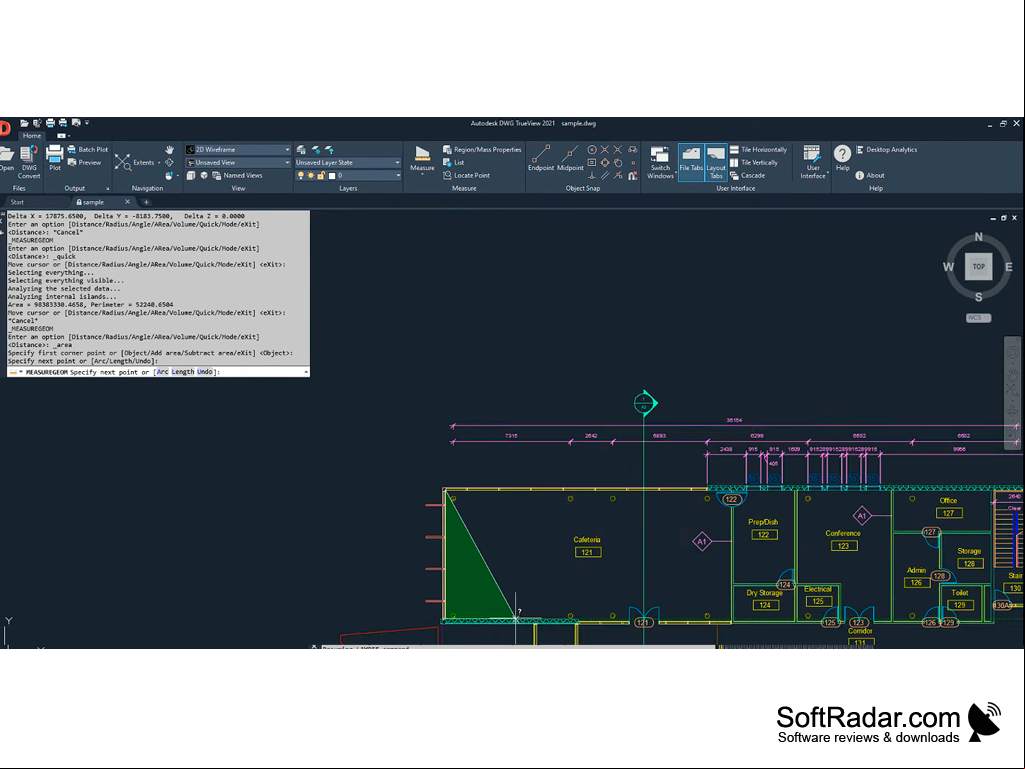This screenshot has width=1025, height=769.
Task: Activate the Pan hand tool
Action: coord(169,150)
